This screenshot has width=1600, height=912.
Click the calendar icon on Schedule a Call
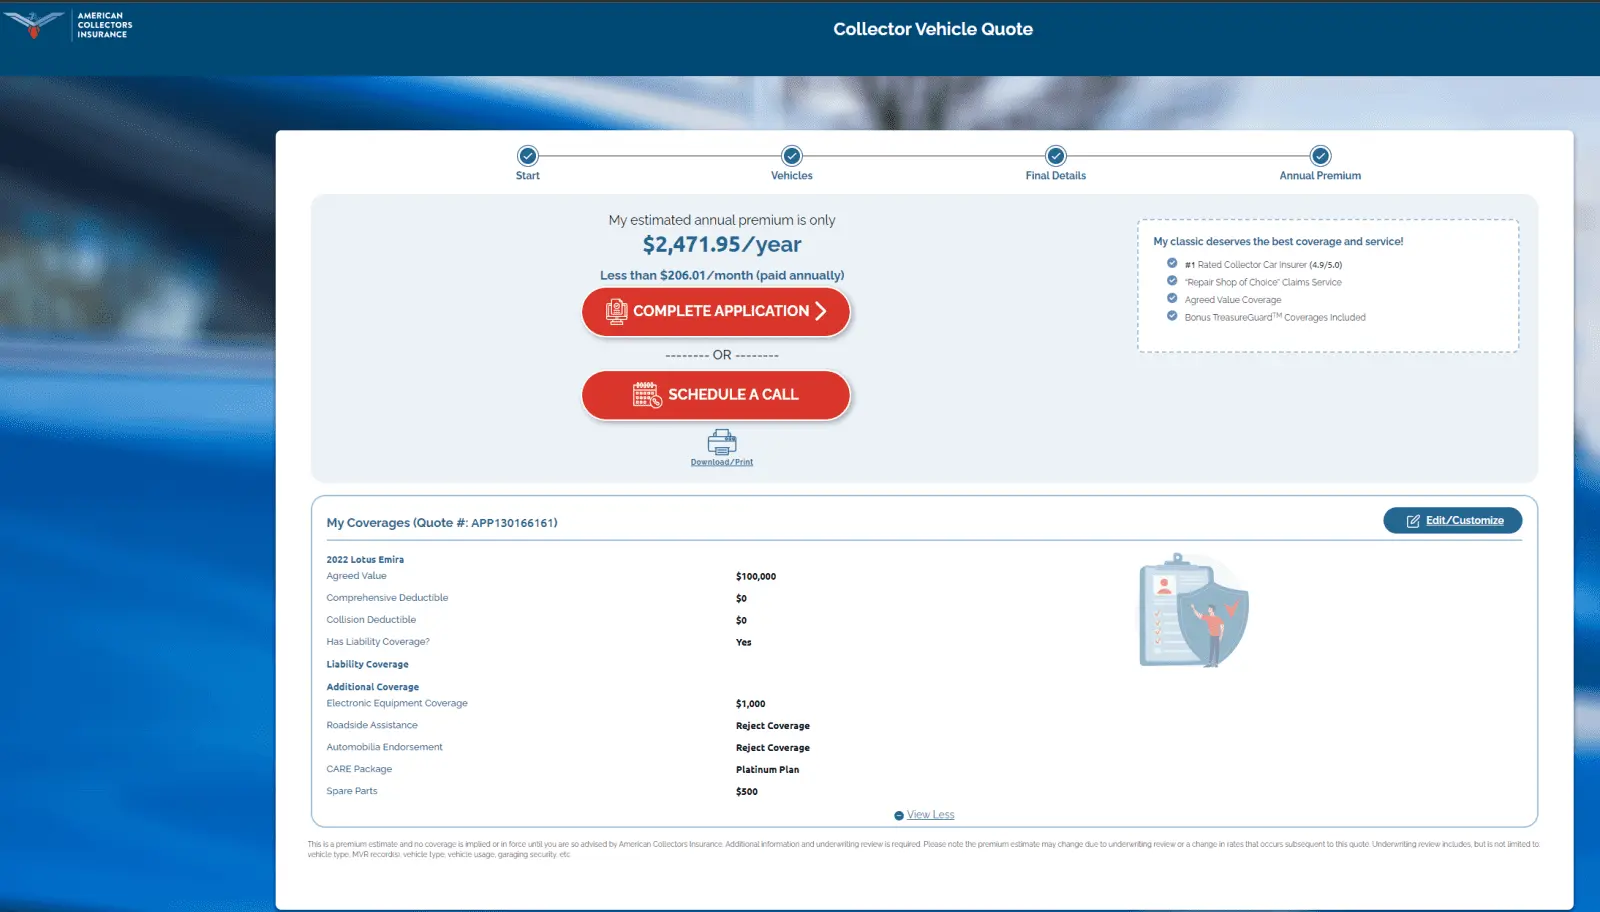tap(647, 395)
